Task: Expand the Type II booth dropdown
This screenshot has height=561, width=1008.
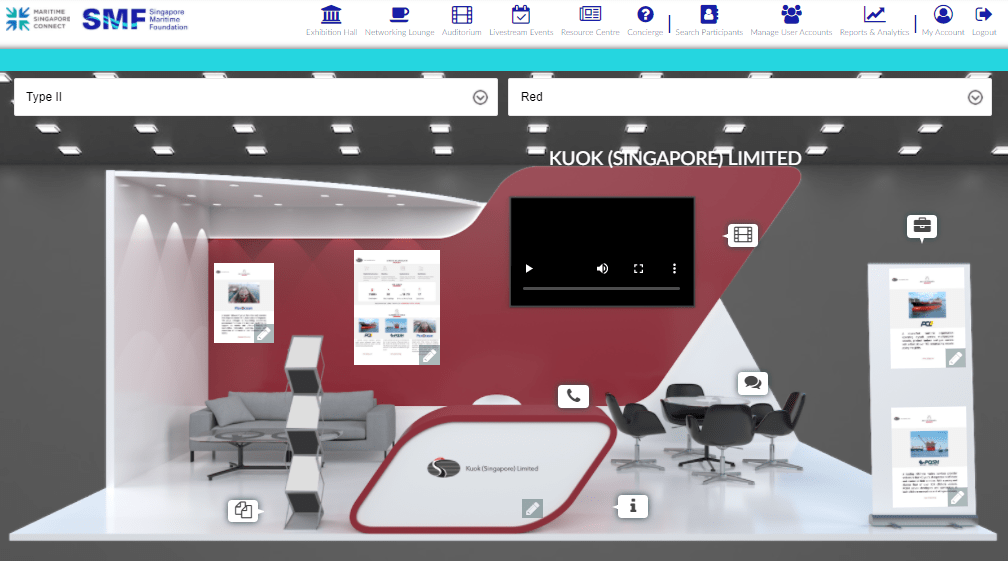Action: [x=256, y=97]
